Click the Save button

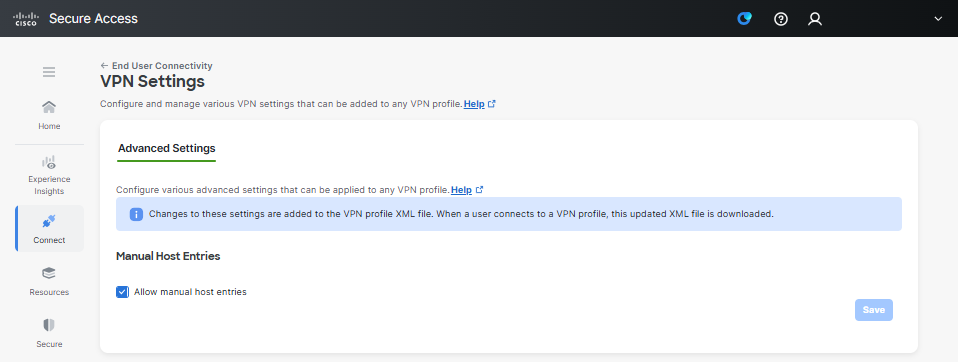pos(874,310)
